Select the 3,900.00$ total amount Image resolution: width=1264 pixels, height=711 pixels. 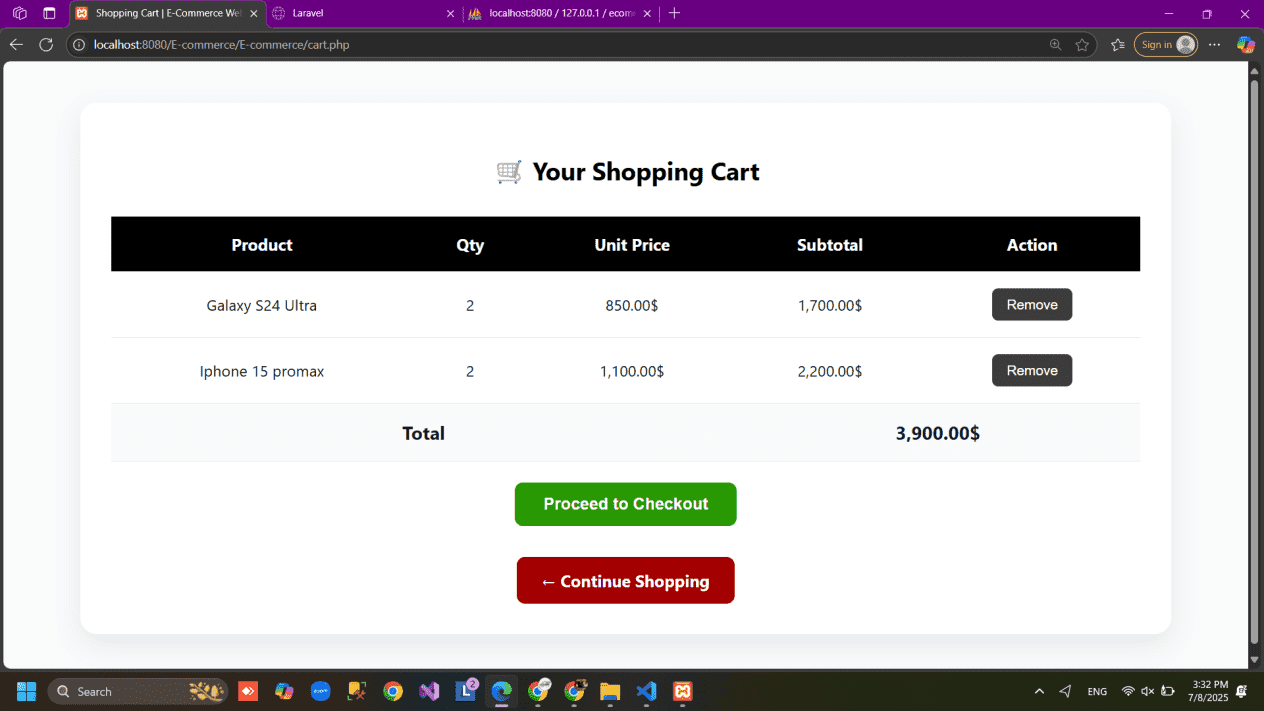pyautogui.click(x=937, y=433)
